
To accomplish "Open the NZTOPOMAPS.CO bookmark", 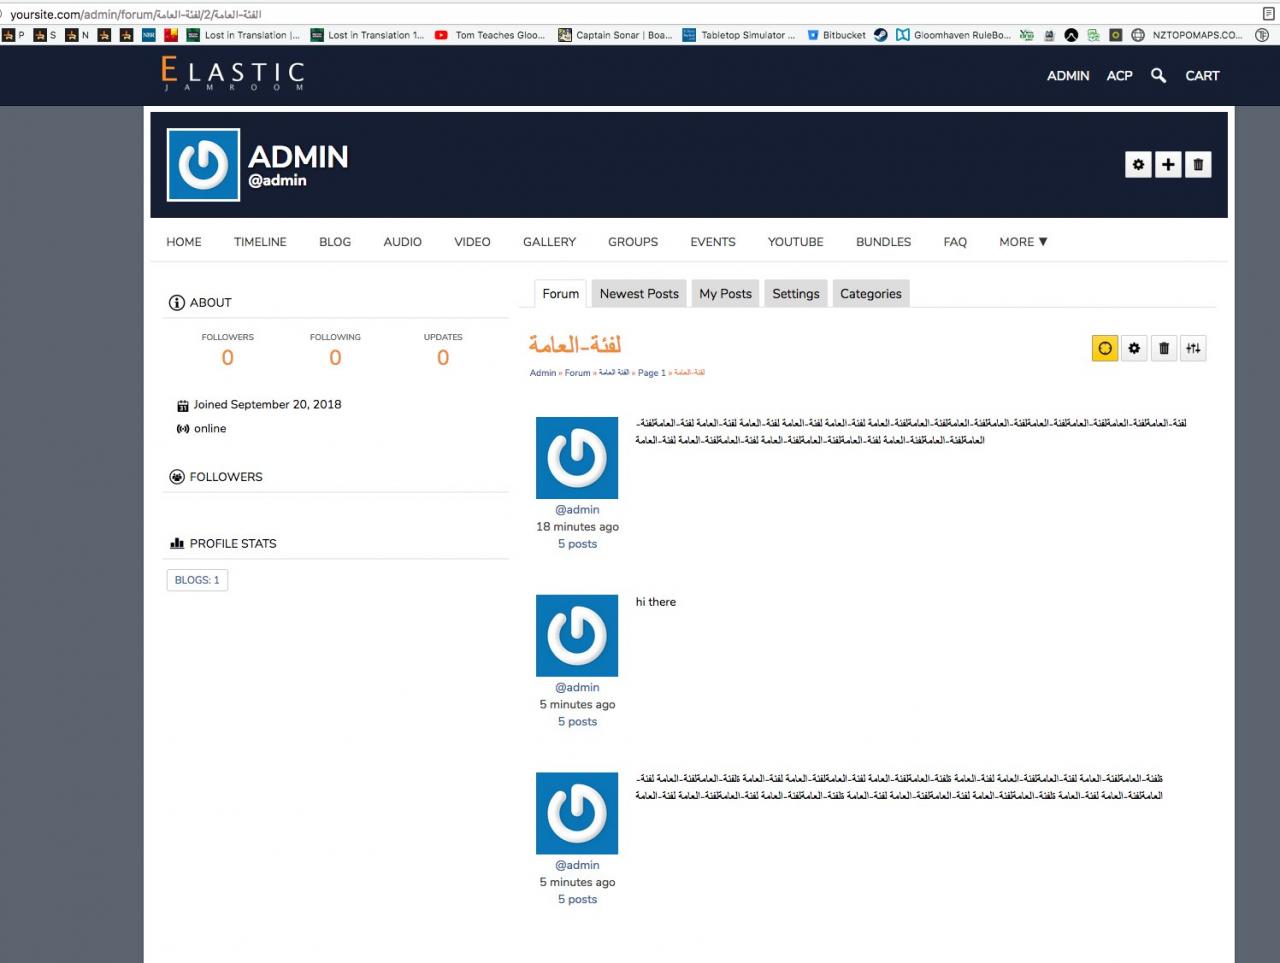I will pyautogui.click(x=1187, y=35).
